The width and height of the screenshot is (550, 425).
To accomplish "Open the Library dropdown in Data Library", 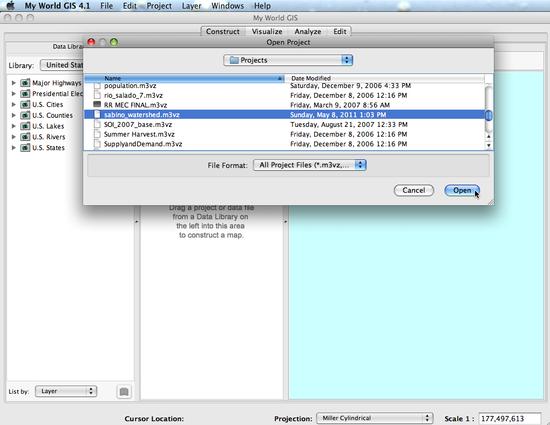I will pos(62,65).
